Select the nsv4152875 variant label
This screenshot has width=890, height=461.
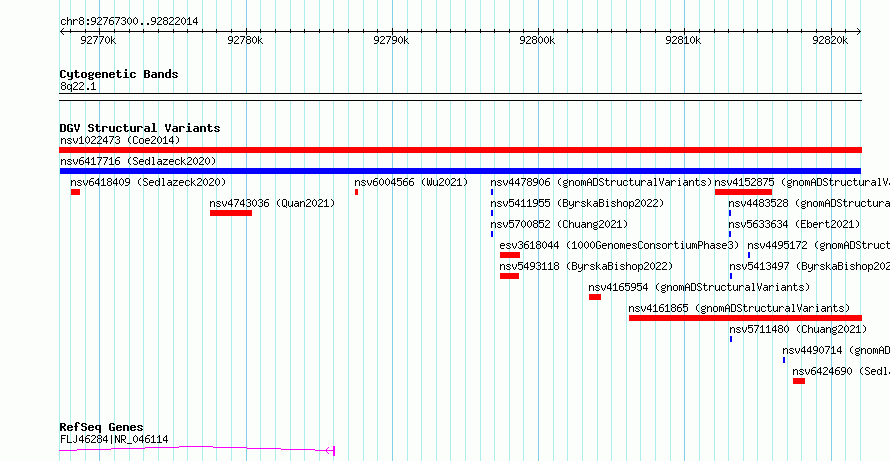pos(802,182)
